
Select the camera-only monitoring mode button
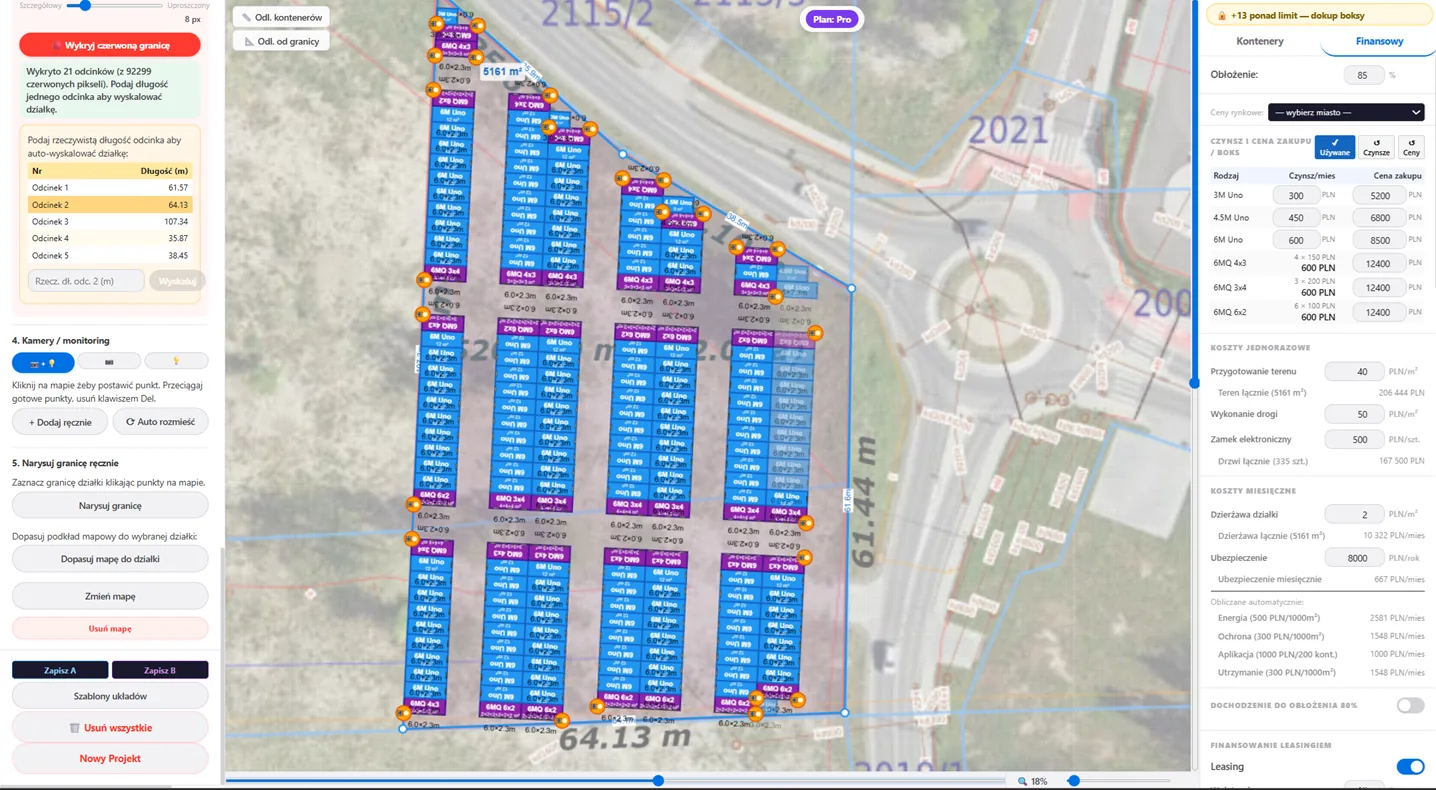[x=109, y=362]
